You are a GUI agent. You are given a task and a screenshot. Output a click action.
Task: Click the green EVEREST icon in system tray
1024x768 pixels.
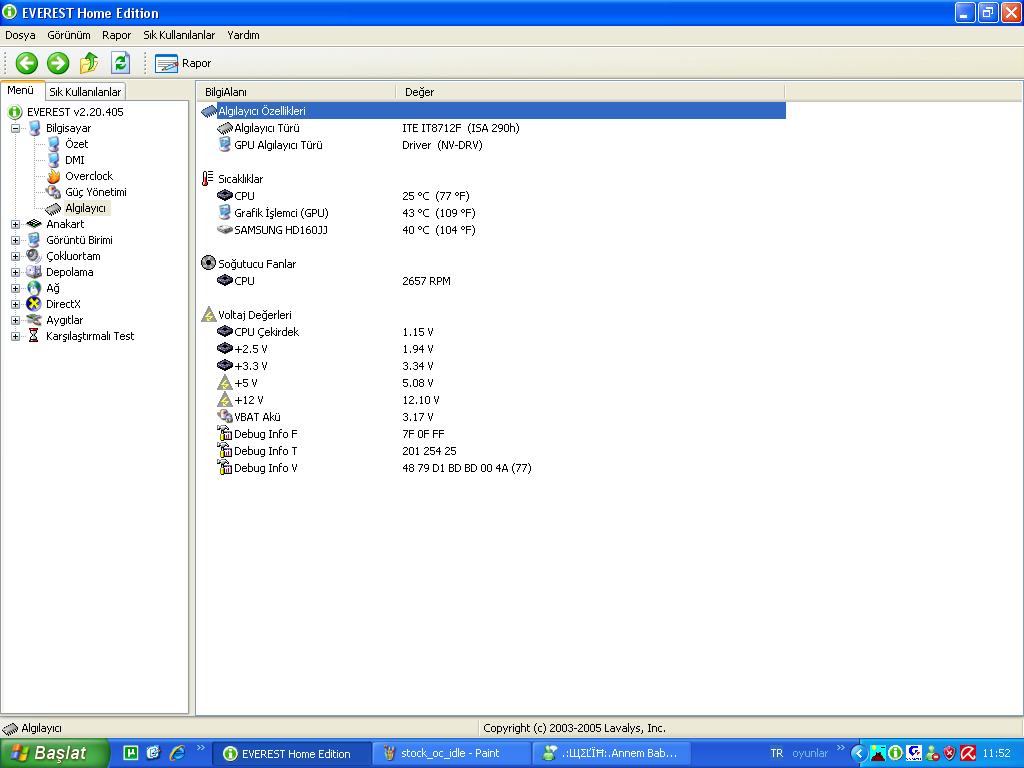(x=895, y=753)
